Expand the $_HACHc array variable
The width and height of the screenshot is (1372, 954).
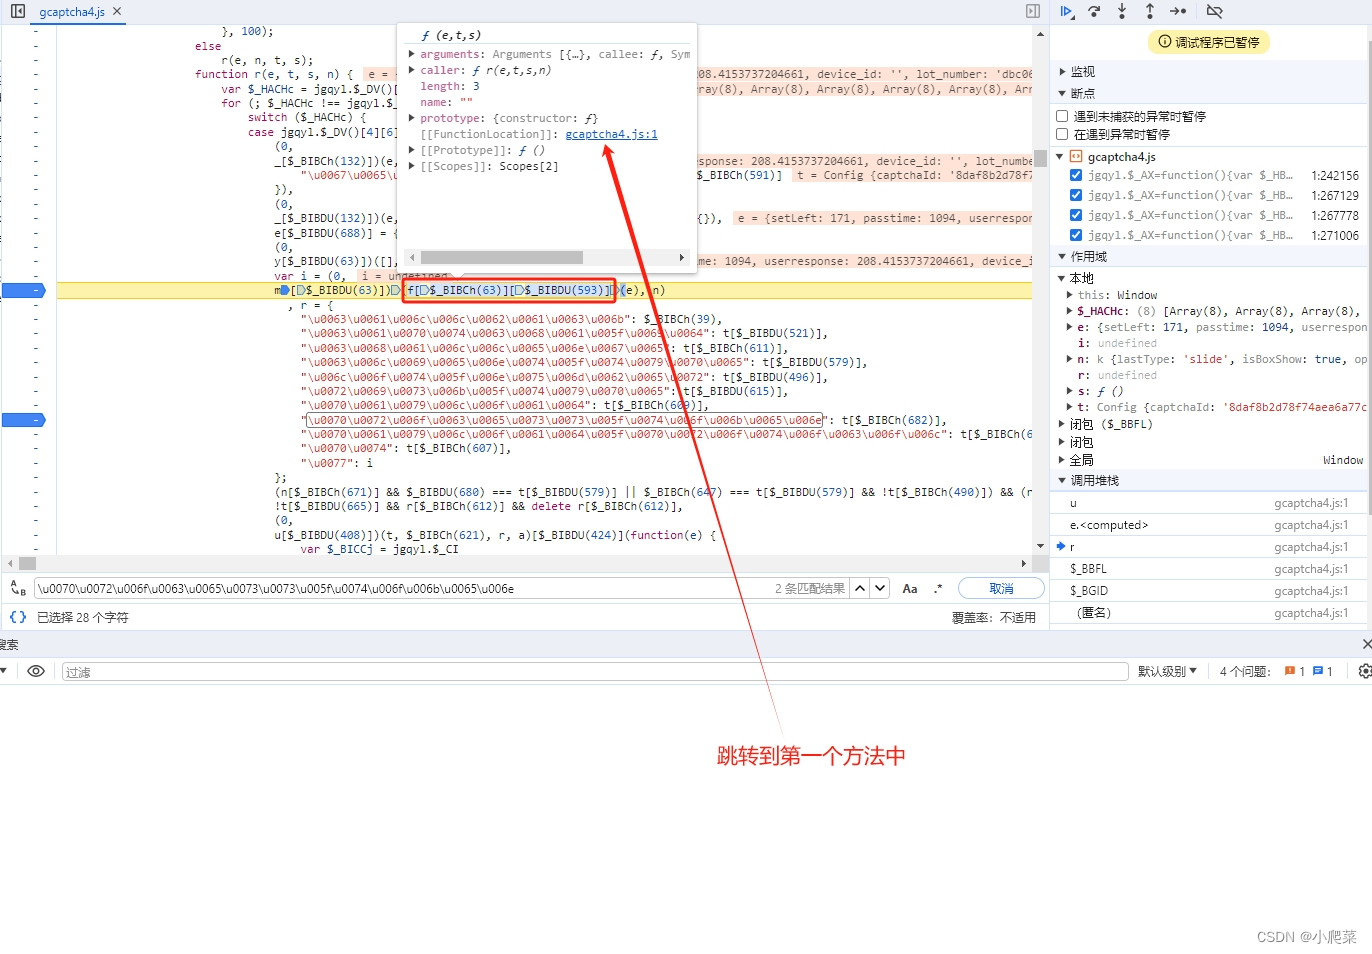tap(1070, 311)
